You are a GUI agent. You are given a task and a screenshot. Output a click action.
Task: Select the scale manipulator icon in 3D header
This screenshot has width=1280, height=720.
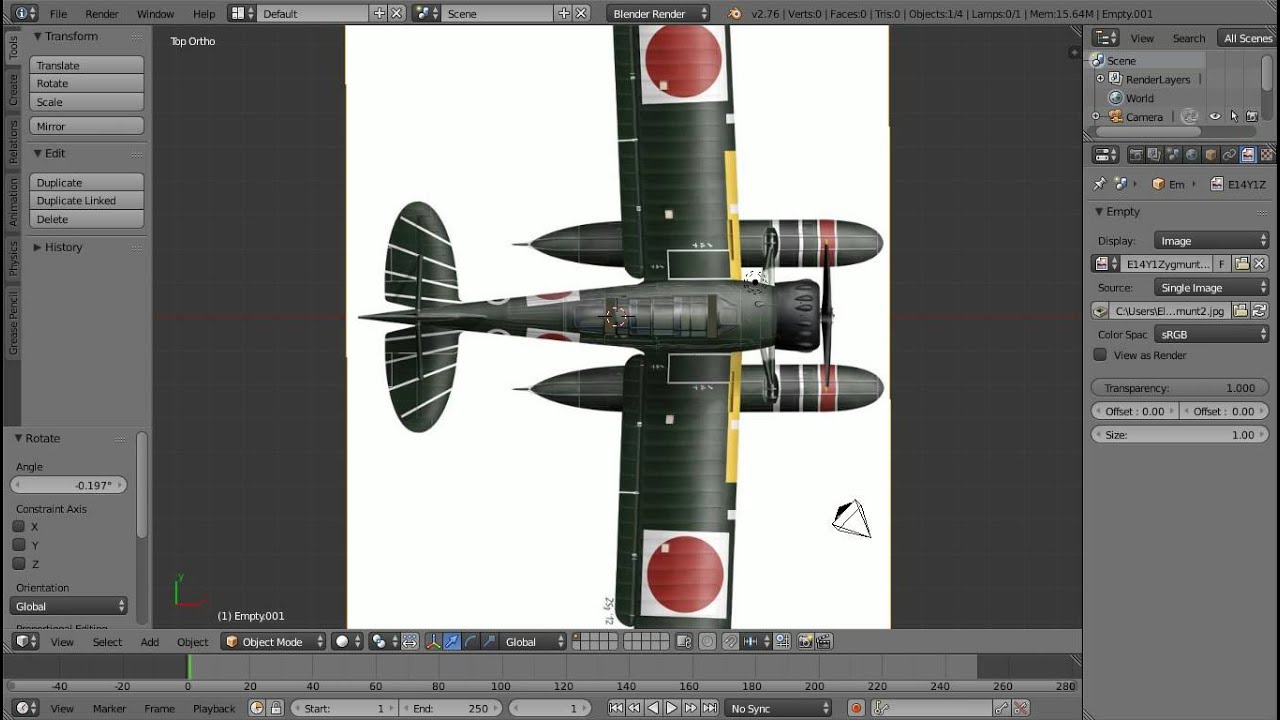pos(488,642)
